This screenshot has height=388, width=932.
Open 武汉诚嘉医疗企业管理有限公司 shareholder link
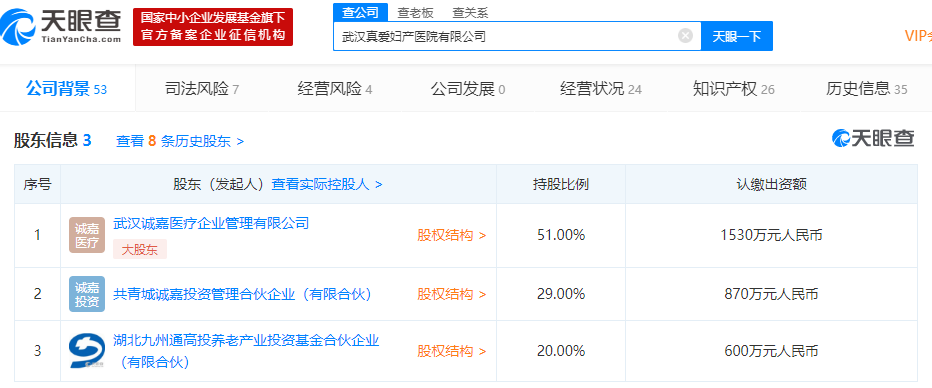tap(211, 223)
